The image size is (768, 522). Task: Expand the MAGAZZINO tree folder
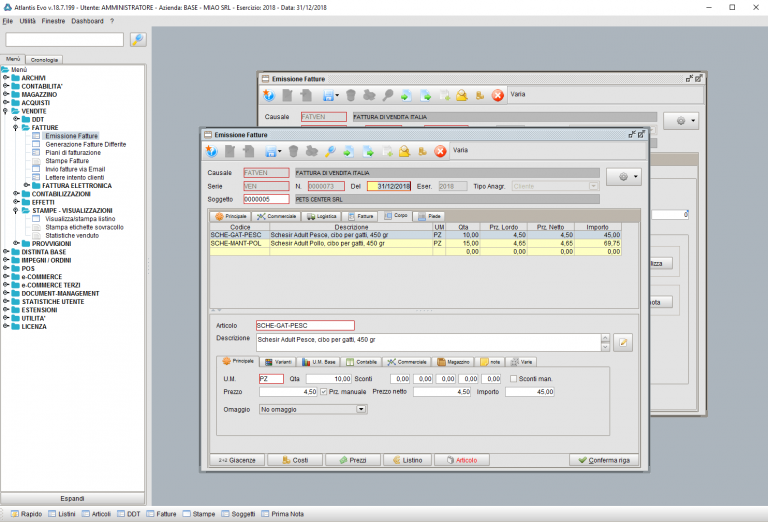[x=6, y=95]
